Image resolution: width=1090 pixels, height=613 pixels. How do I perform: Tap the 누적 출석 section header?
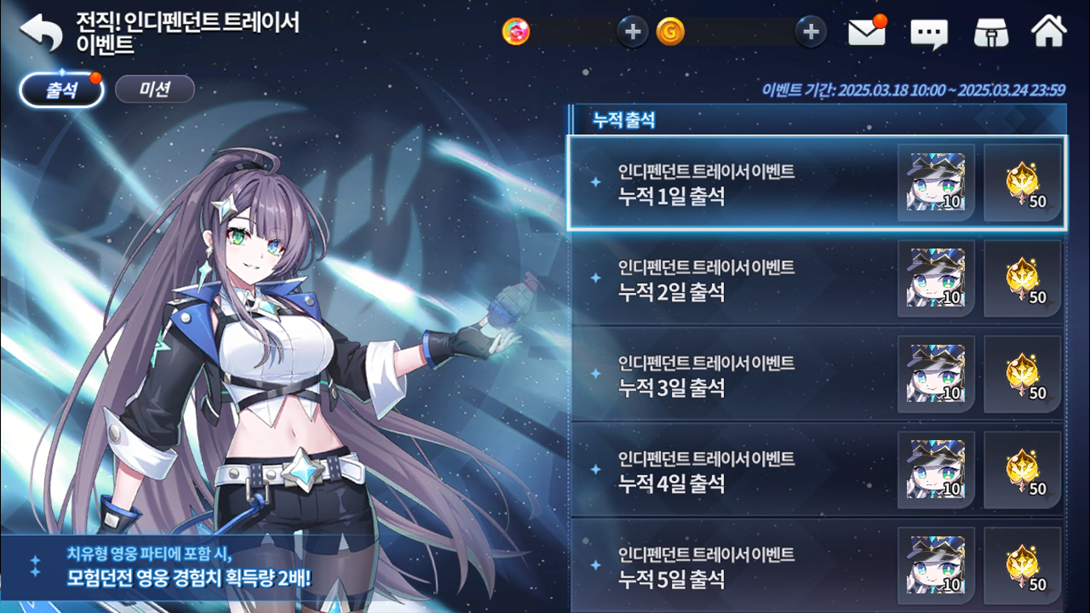pos(818,120)
